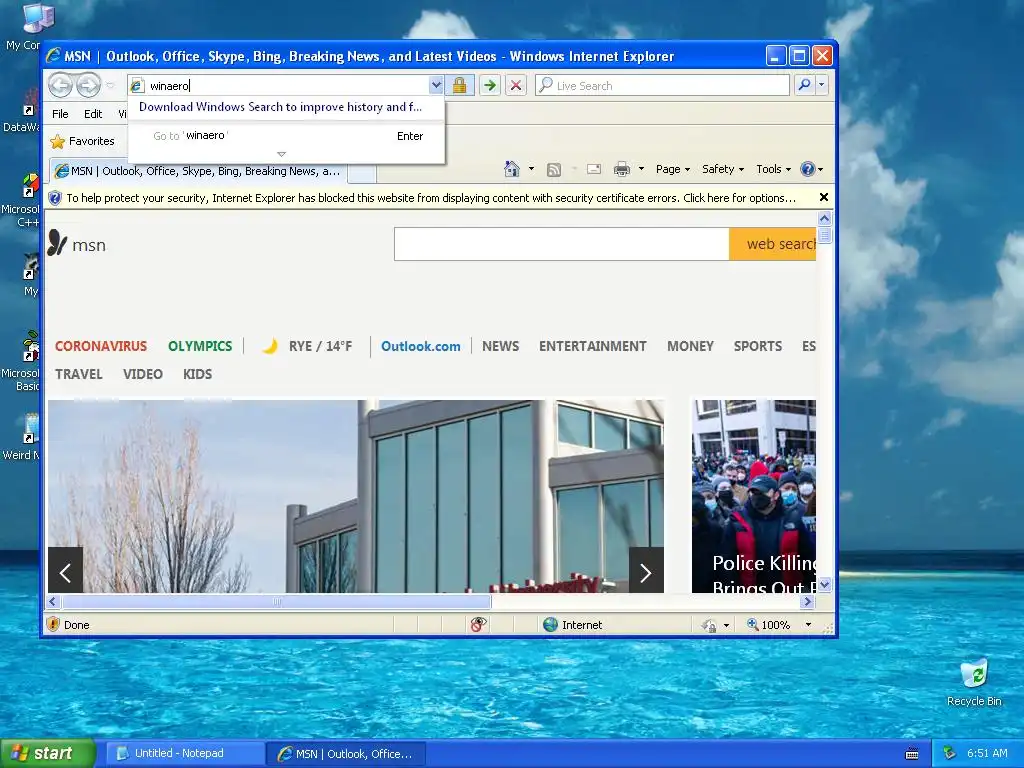Click the RSS feeds icon

click(x=554, y=170)
